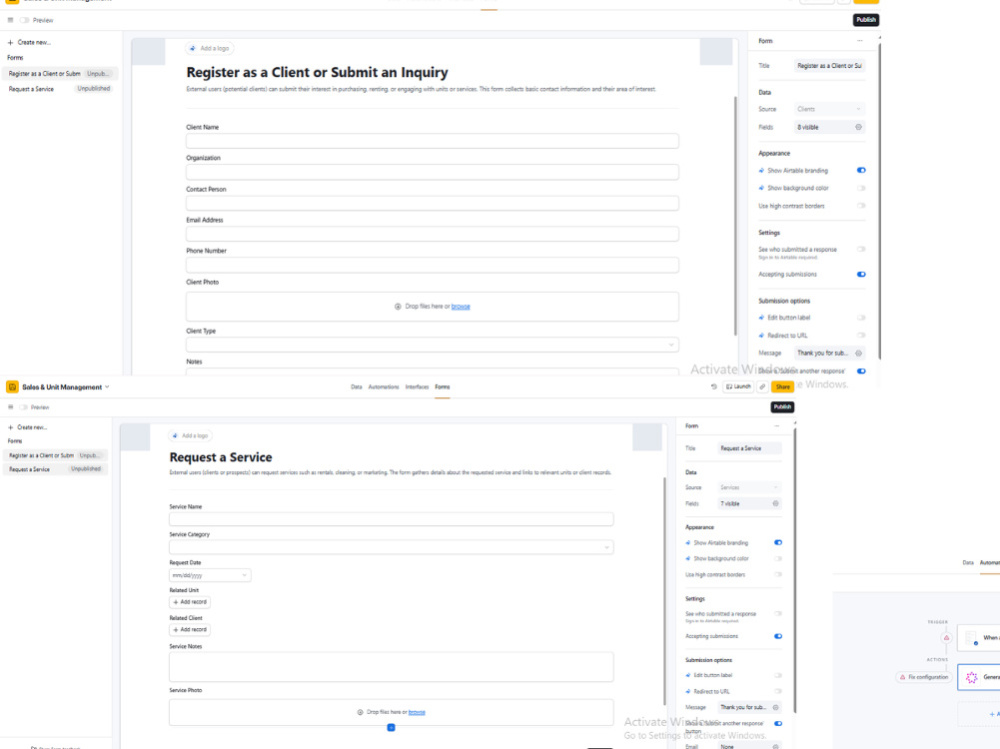Add a logo to the Request a Service form
The width and height of the screenshot is (1000, 749).
coord(191,436)
